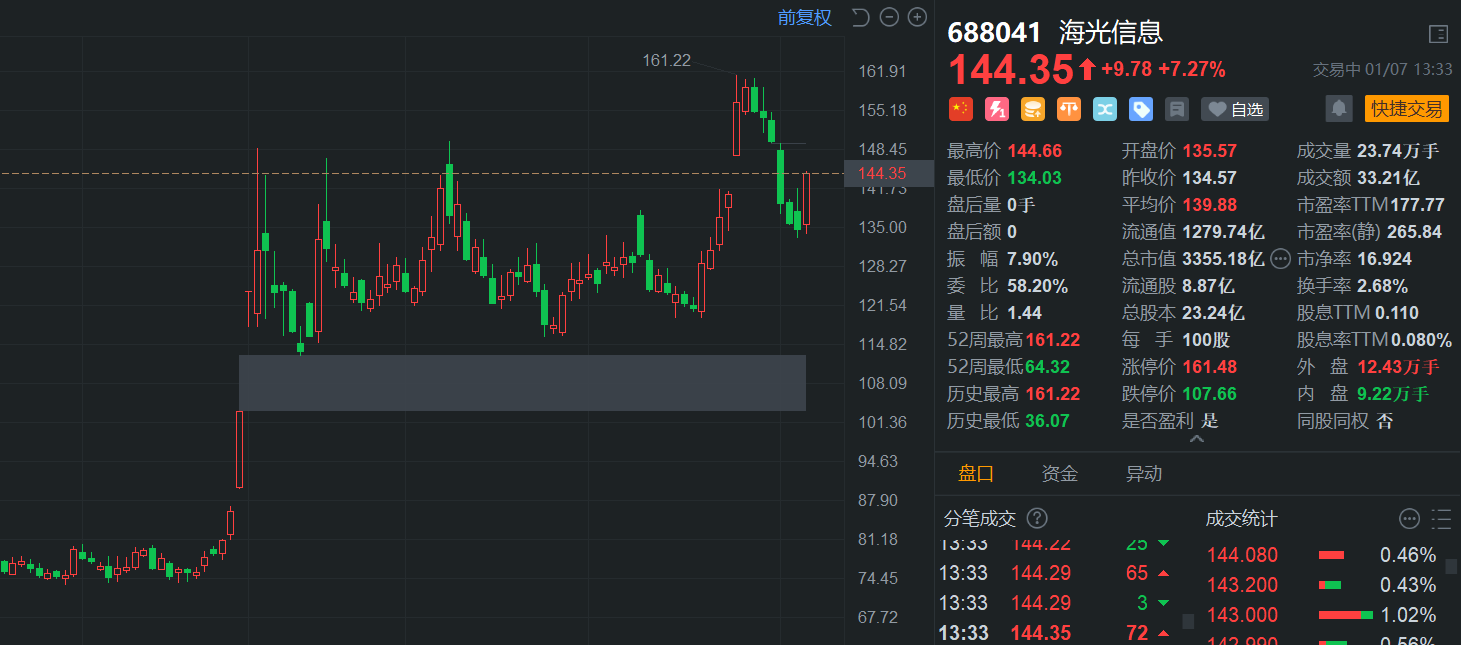Image resolution: width=1461 pixels, height=645 pixels.
Task: Open more options for 成交统计
Action: (x=1410, y=518)
